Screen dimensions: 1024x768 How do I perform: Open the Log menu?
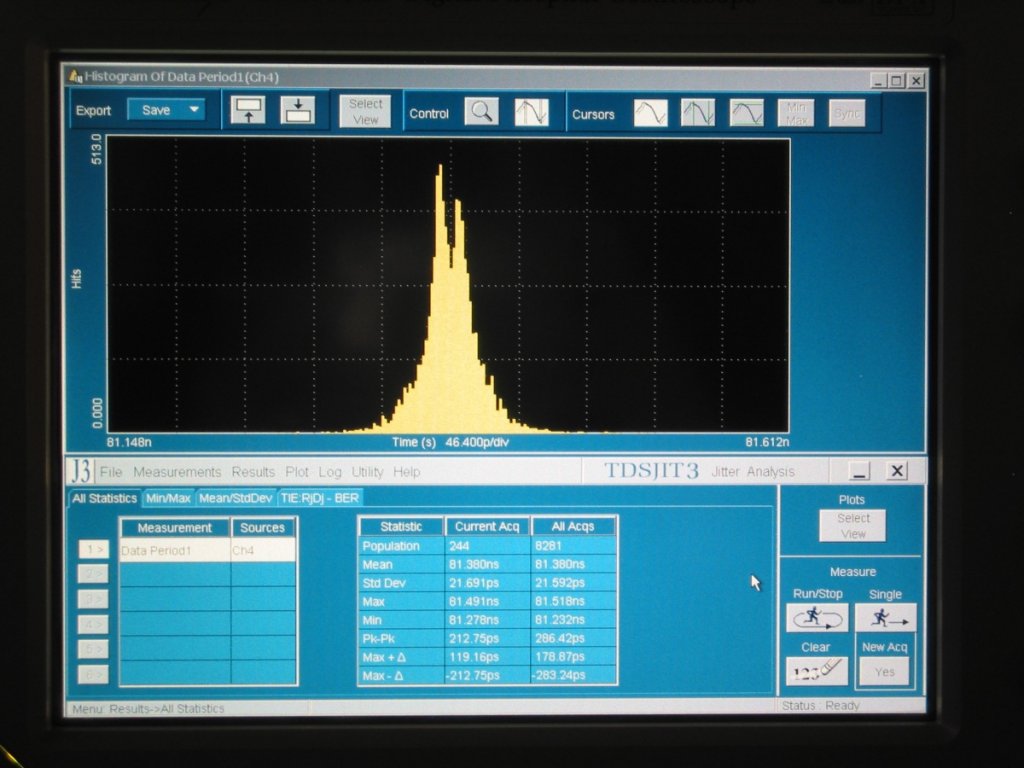click(x=330, y=472)
